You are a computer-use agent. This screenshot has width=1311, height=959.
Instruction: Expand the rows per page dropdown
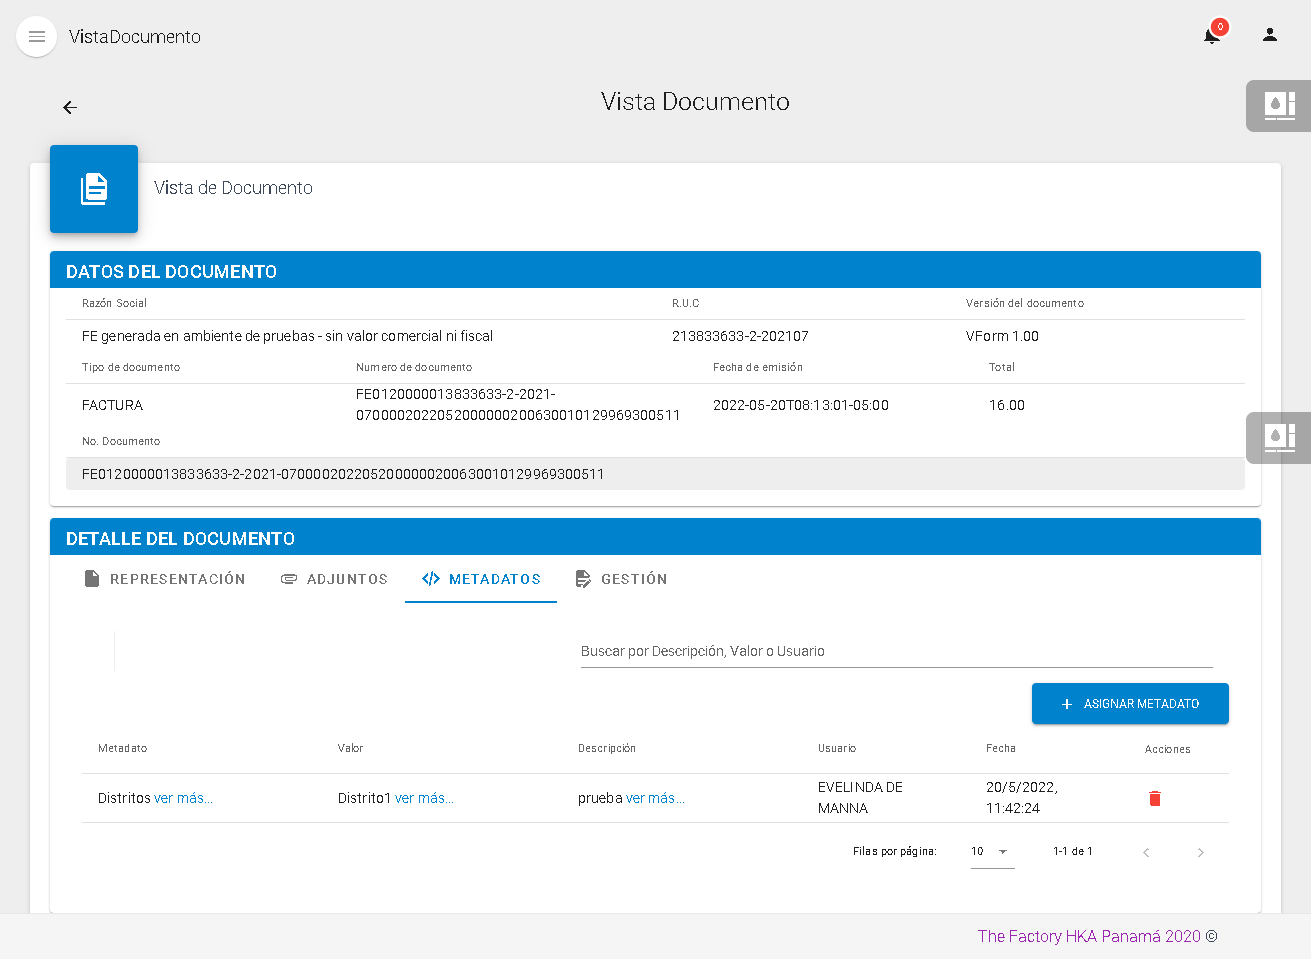coord(991,852)
